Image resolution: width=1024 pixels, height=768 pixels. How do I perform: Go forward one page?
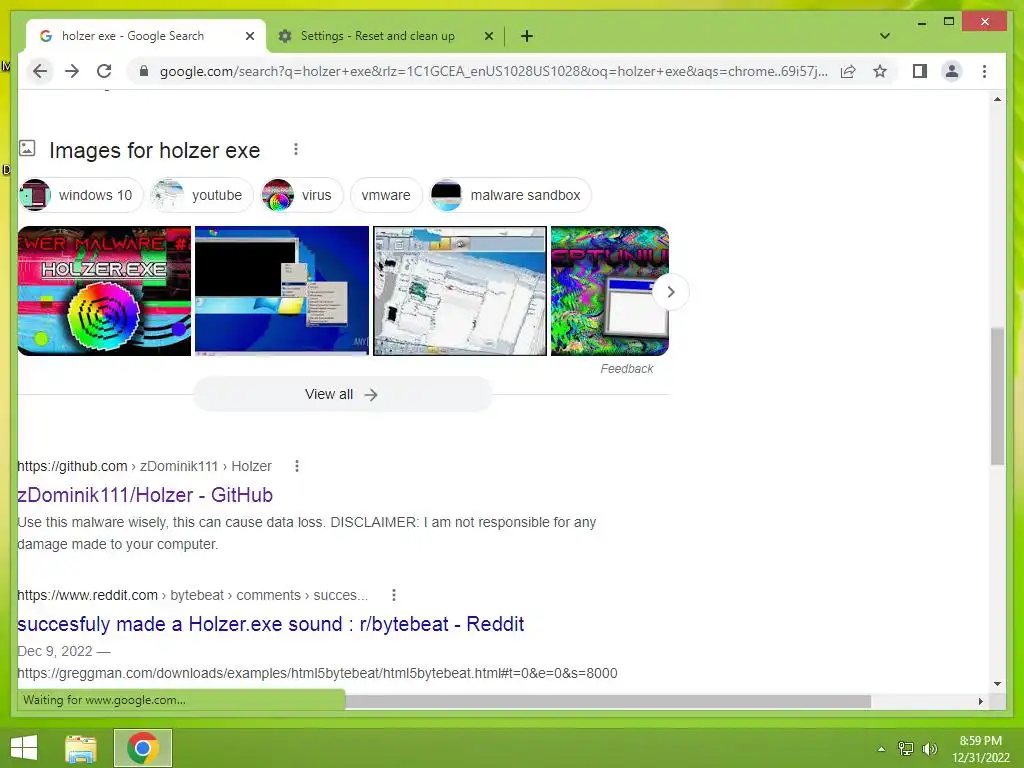point(72,71)
